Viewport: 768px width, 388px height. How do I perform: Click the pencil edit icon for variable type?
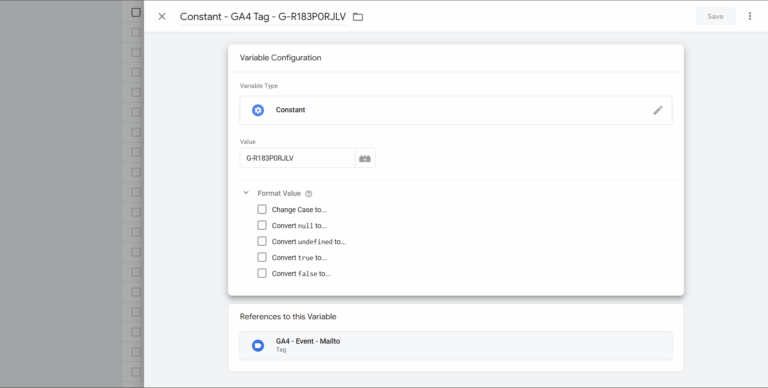pos(657,110)
